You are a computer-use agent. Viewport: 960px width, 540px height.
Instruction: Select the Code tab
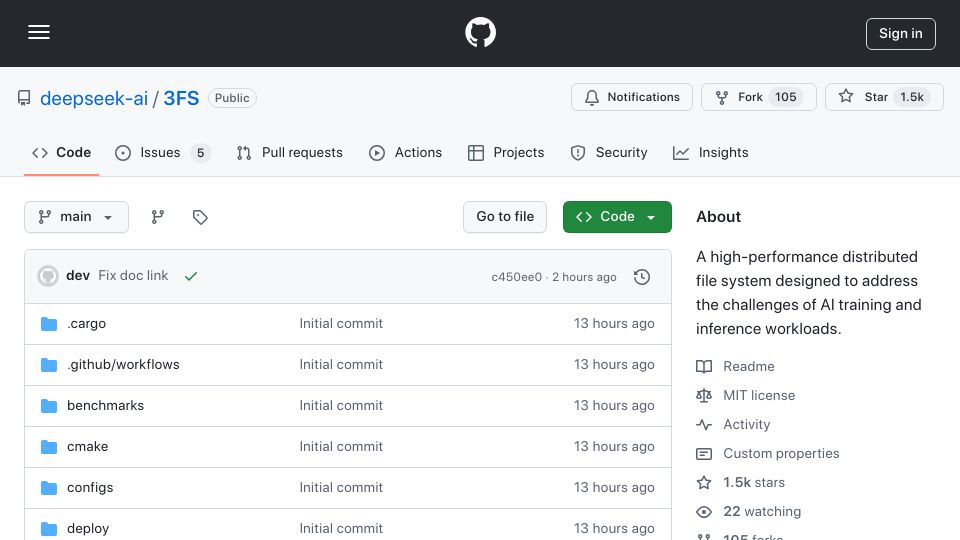point(61,152)
